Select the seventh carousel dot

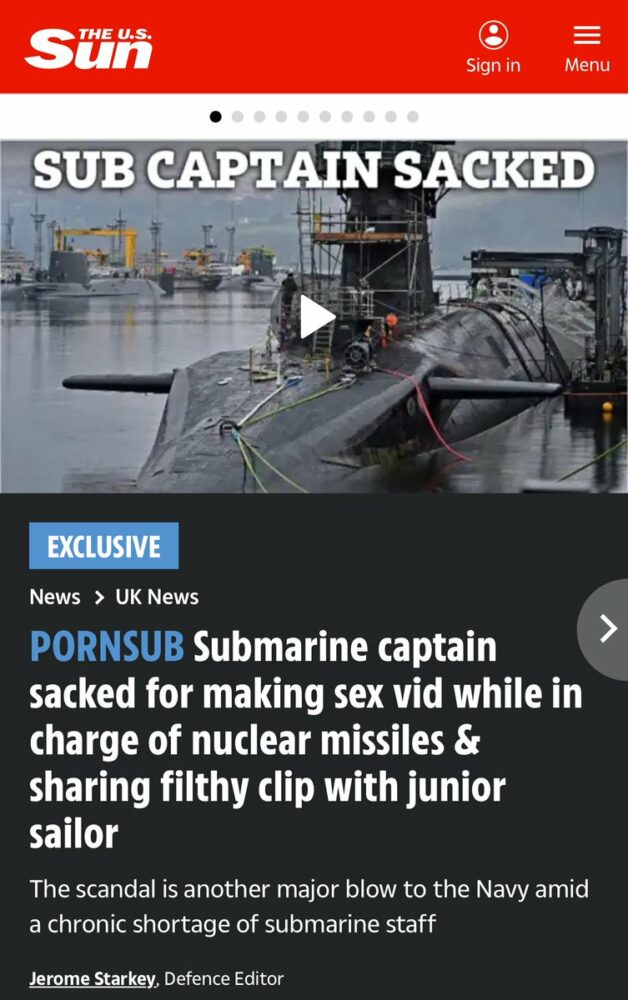347,117
